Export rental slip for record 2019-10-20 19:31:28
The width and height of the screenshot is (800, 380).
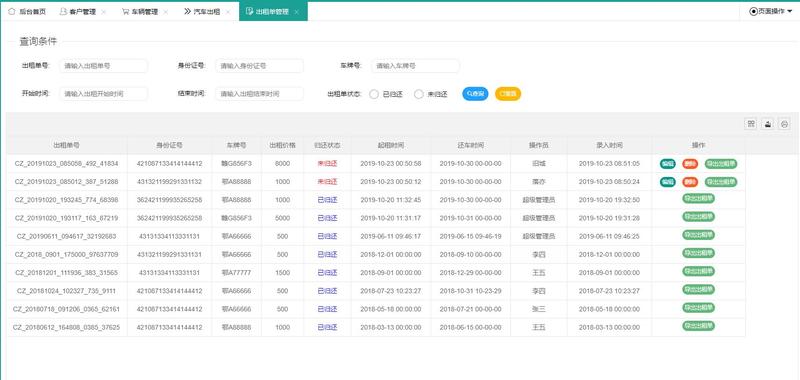tap(698, 217)
